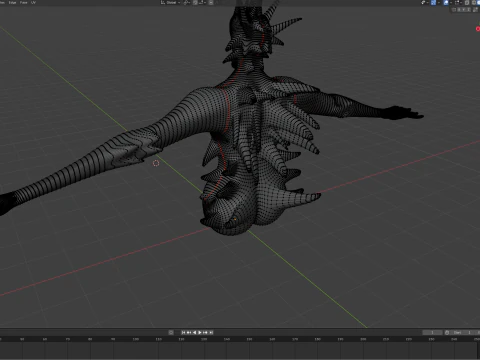Play the animation in reverse
This screenshot has height=360, width=480.
pos(195,332)
